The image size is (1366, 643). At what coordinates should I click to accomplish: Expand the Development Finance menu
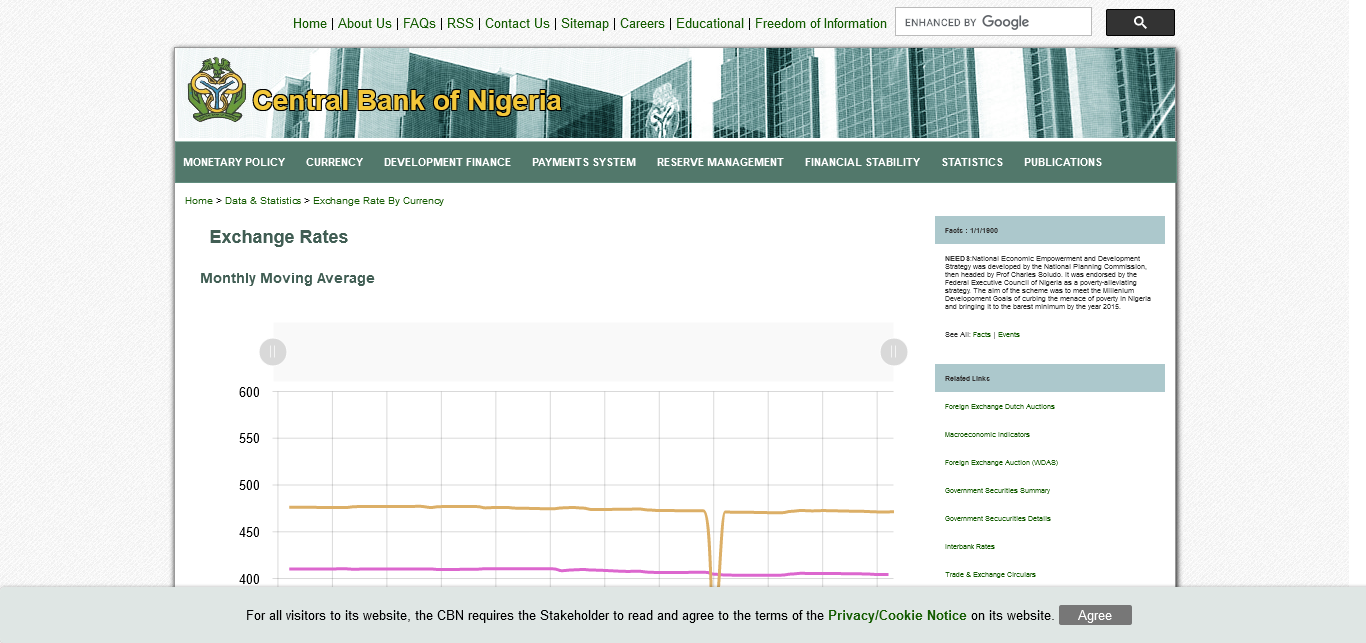tap(447, 162)
